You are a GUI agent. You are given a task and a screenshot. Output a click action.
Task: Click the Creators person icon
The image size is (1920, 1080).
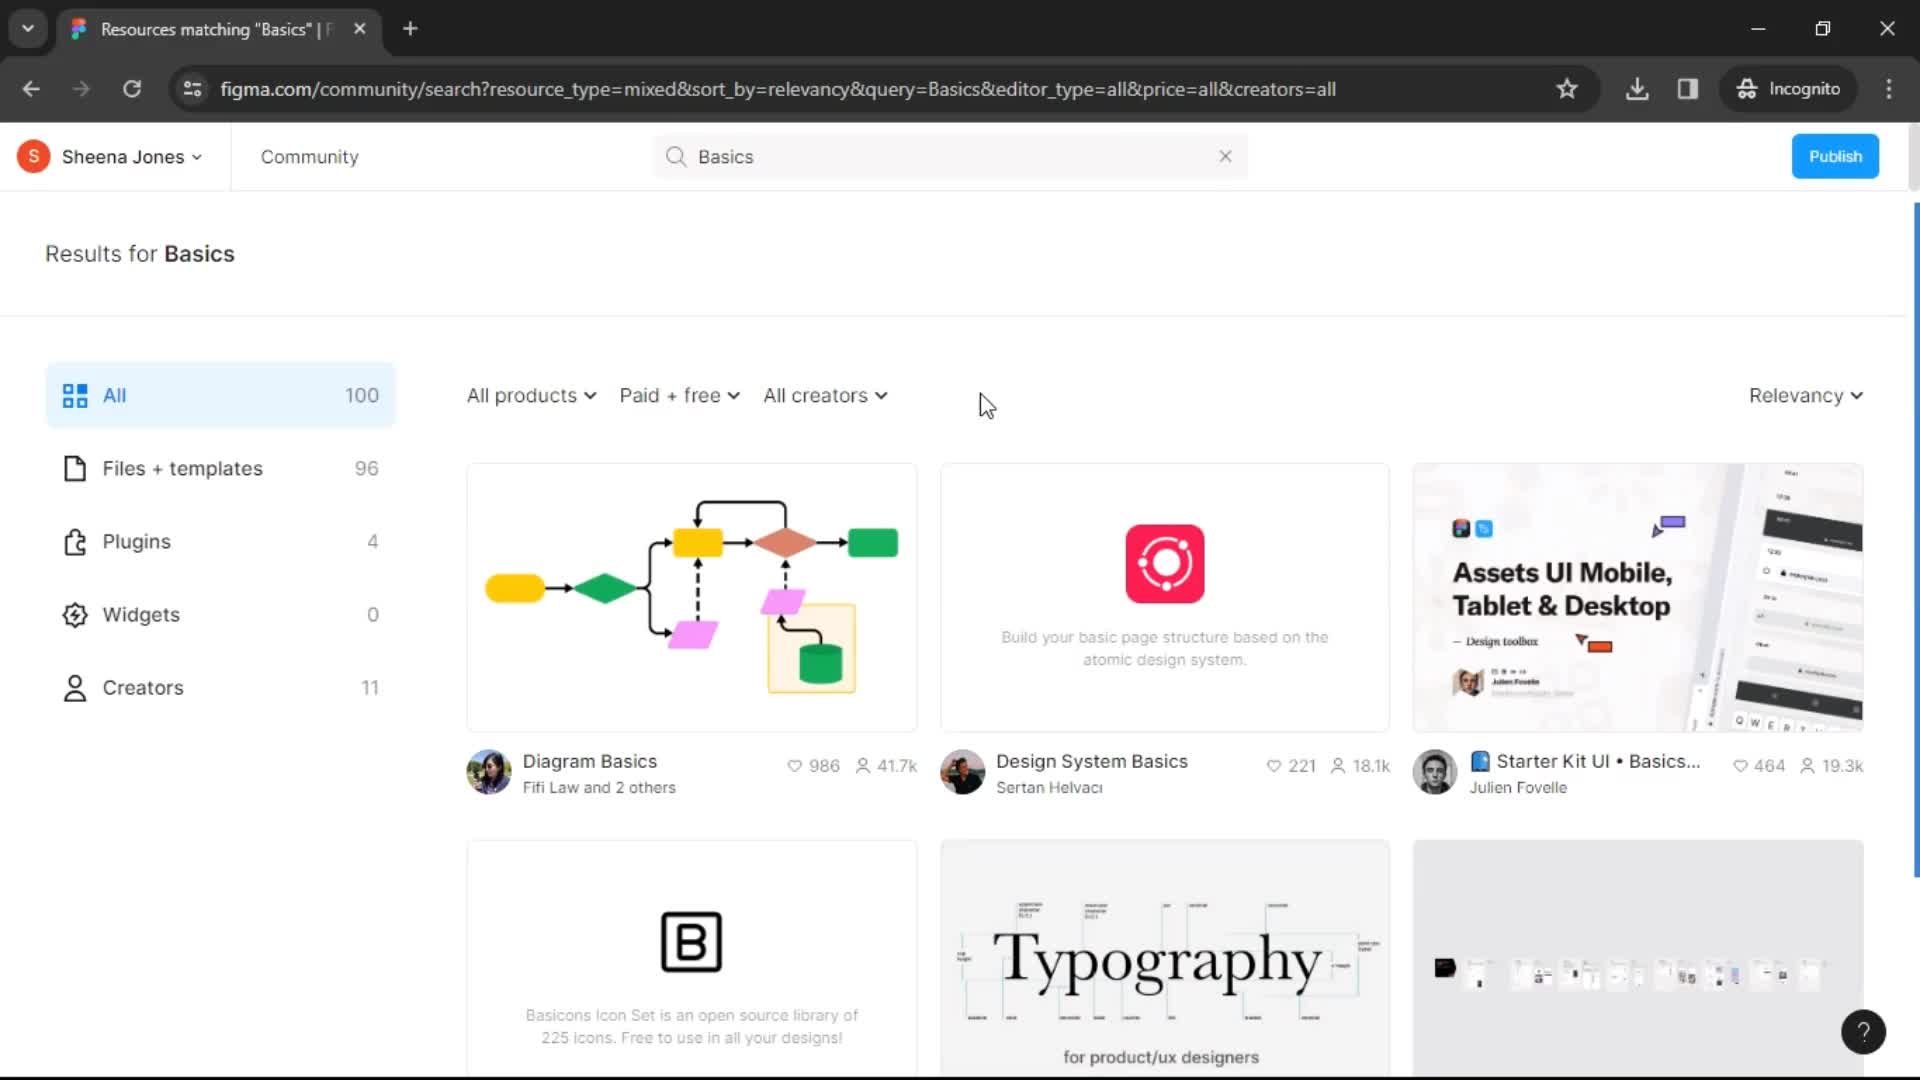[75, 688]
